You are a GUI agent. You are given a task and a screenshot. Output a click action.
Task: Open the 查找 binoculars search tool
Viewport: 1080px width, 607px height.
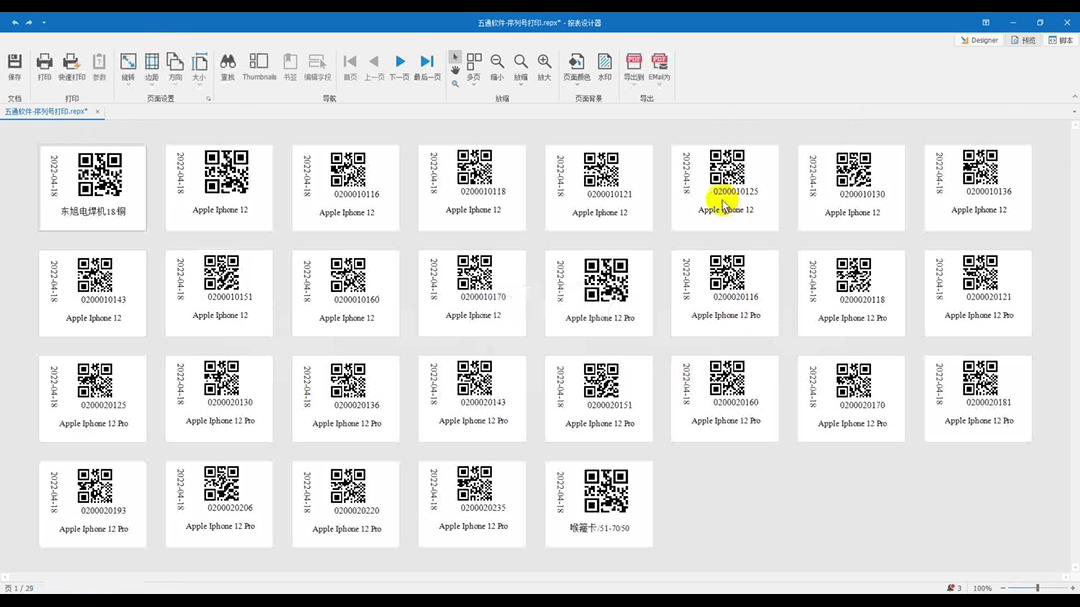228,62
